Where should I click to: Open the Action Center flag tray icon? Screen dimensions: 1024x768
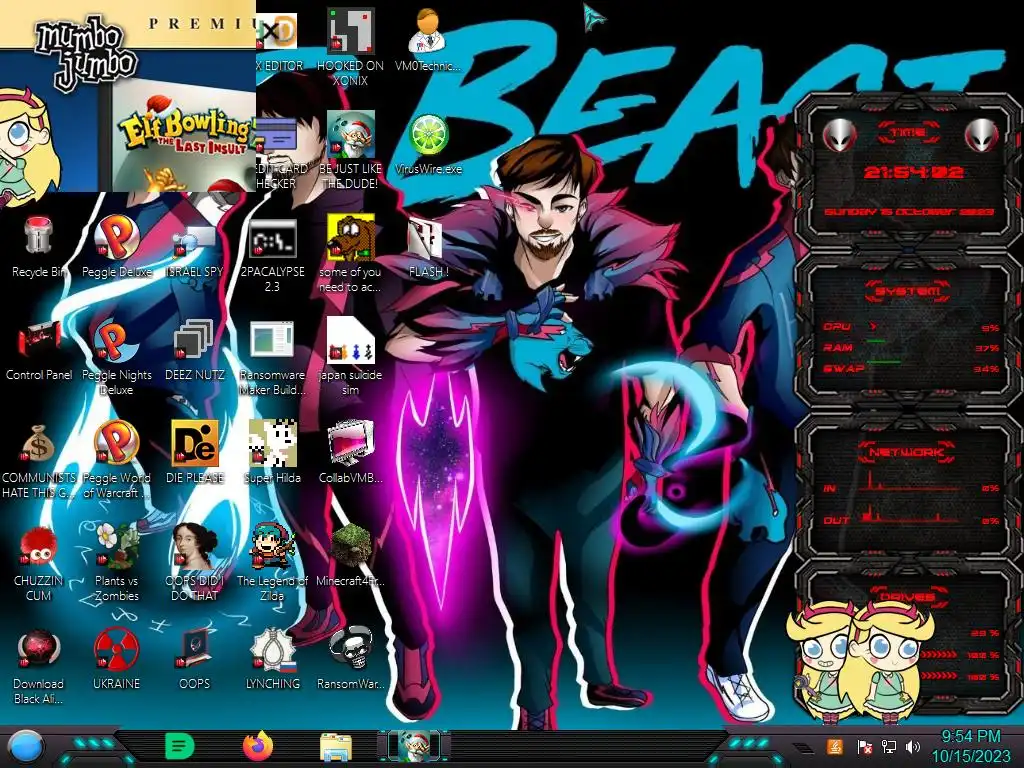click(x=865, y=747)
